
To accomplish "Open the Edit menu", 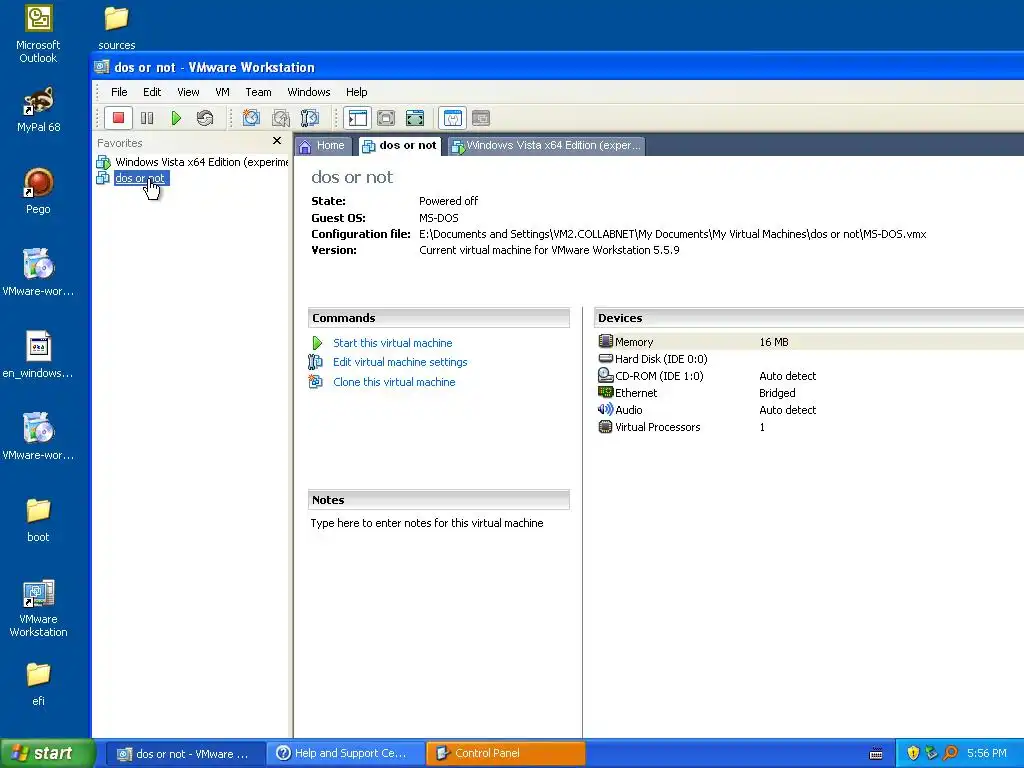I will tap(152, 92).
